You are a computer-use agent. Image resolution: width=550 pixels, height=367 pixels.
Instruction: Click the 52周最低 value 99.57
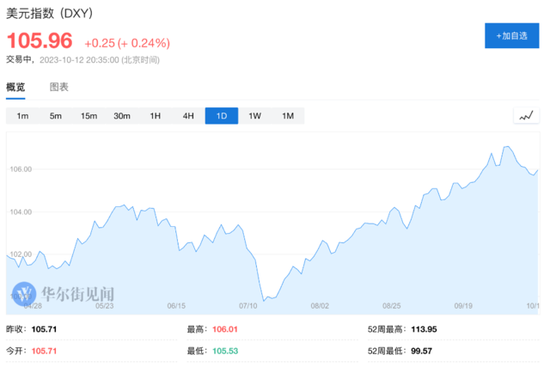pos(422,351)
